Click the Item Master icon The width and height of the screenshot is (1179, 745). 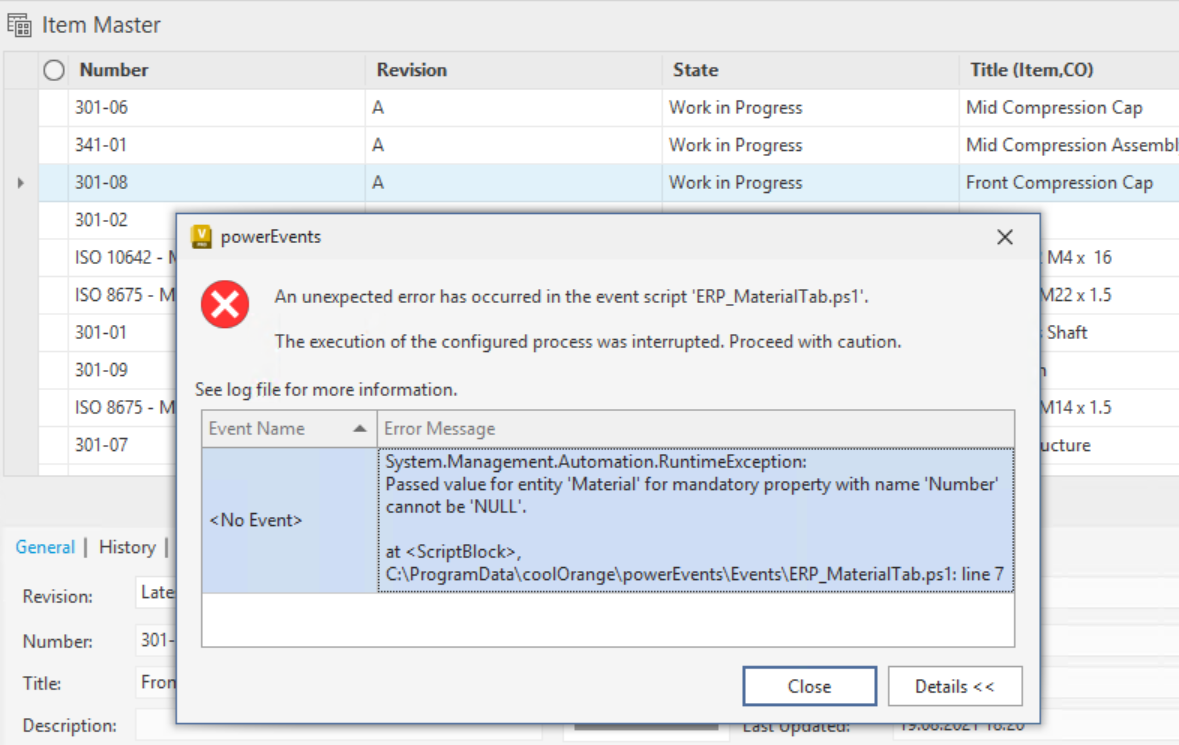pos(18,24)
